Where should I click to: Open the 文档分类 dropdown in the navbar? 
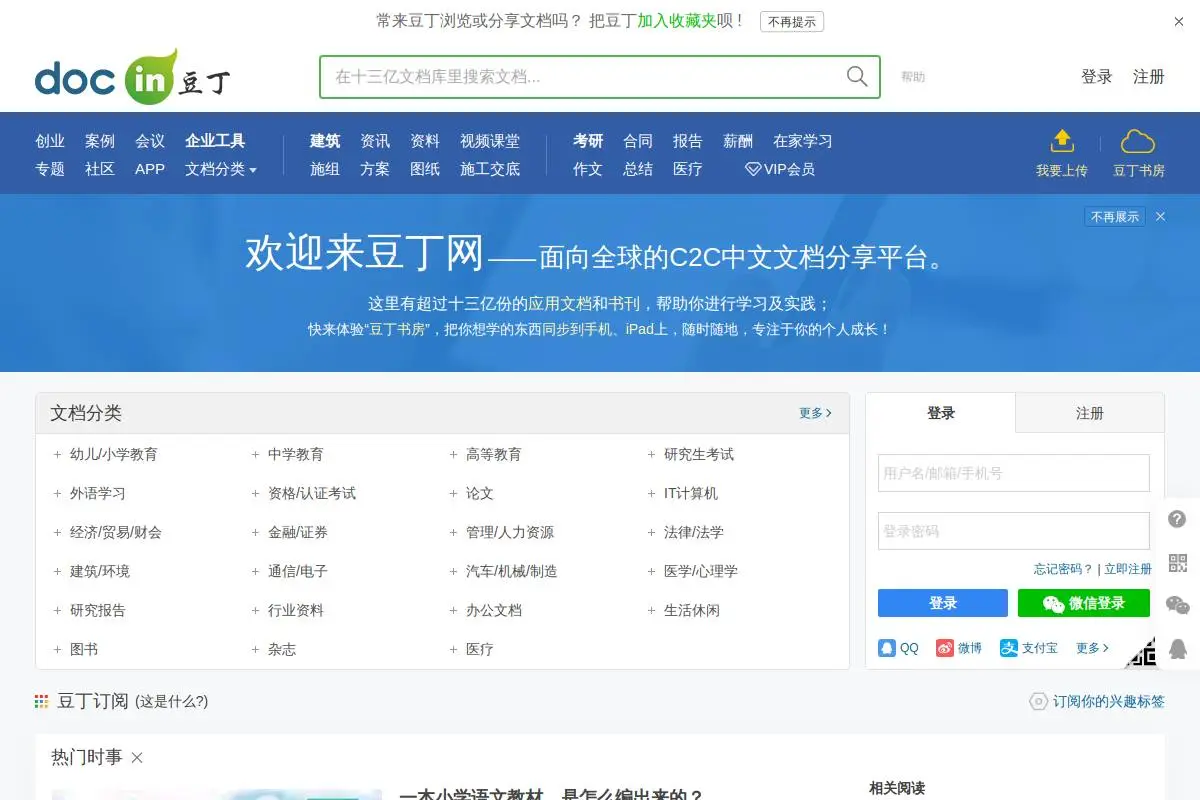(221, 169)
